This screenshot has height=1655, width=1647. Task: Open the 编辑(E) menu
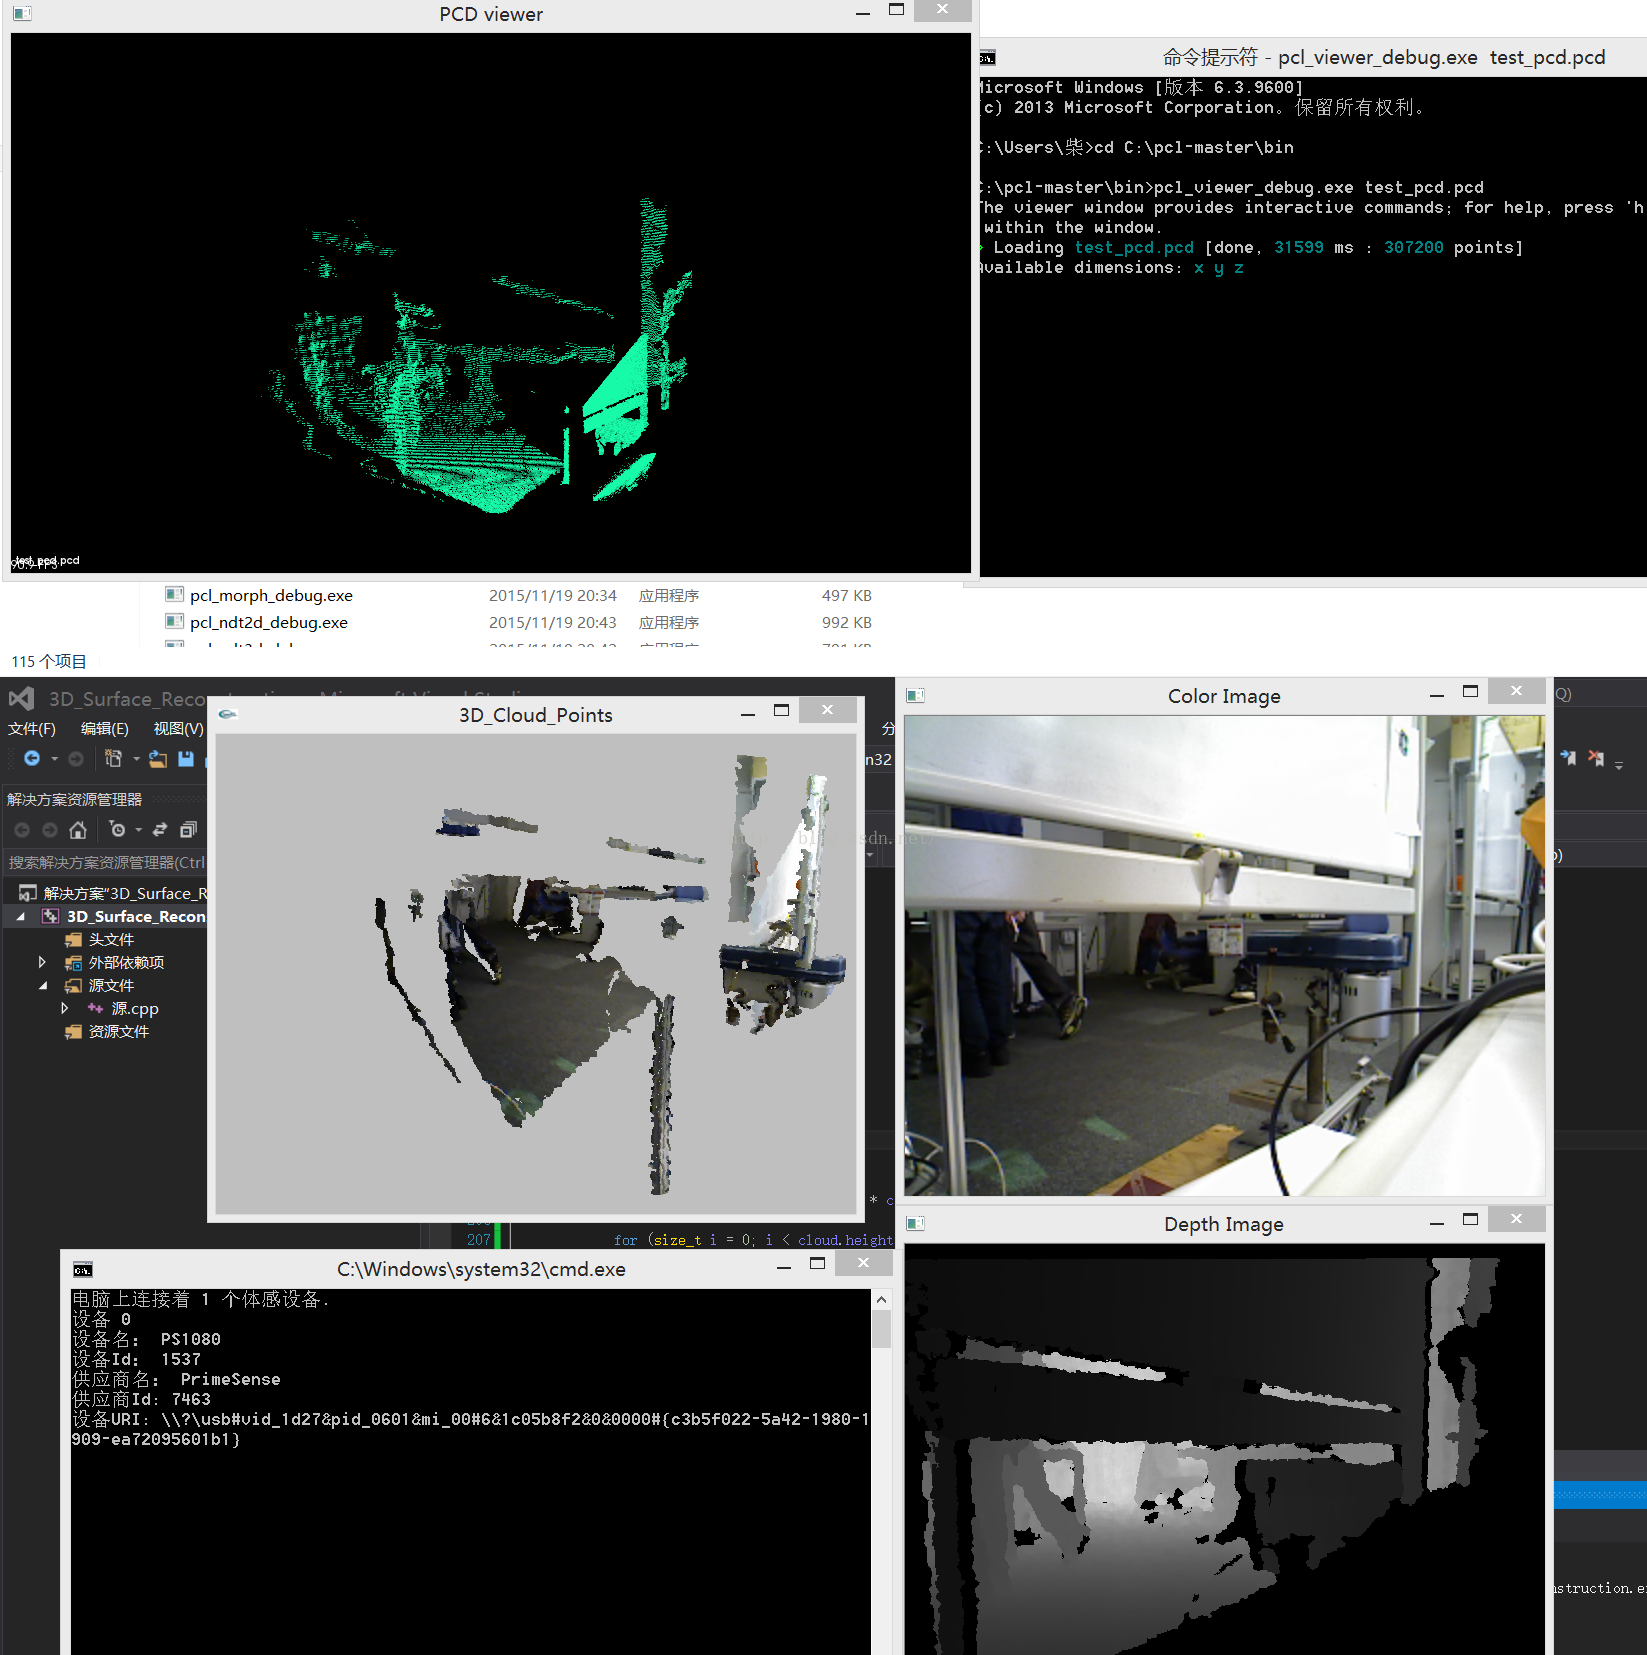point(104,729)
